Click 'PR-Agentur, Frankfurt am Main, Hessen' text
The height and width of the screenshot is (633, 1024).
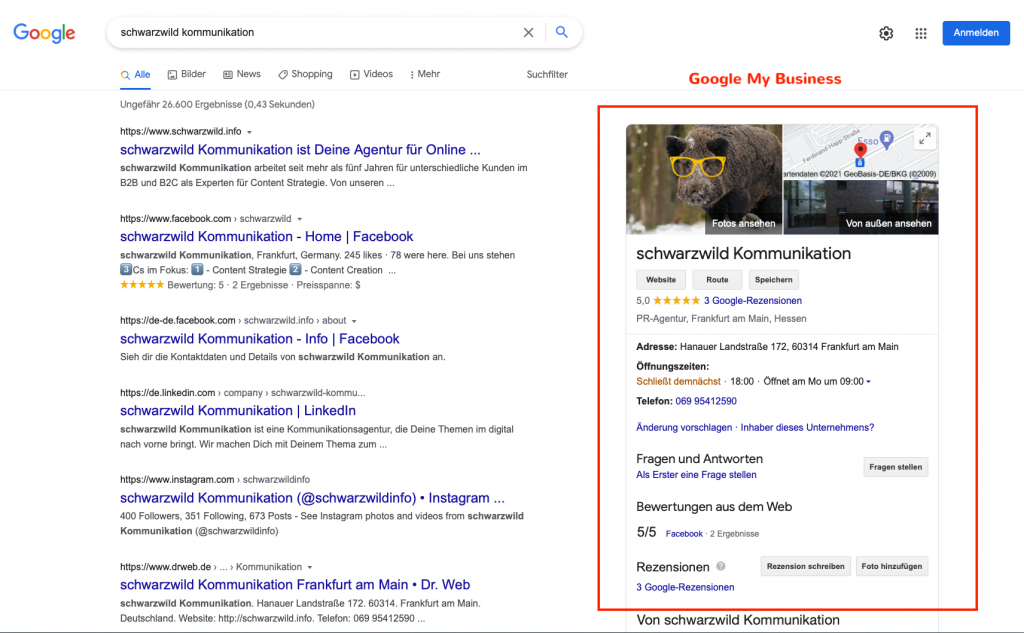pos(721,319)
